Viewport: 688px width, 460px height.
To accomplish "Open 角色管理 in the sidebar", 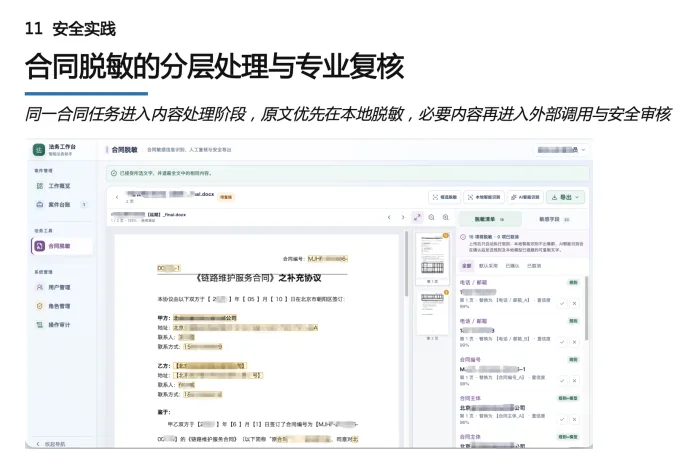I will point(59,306).
